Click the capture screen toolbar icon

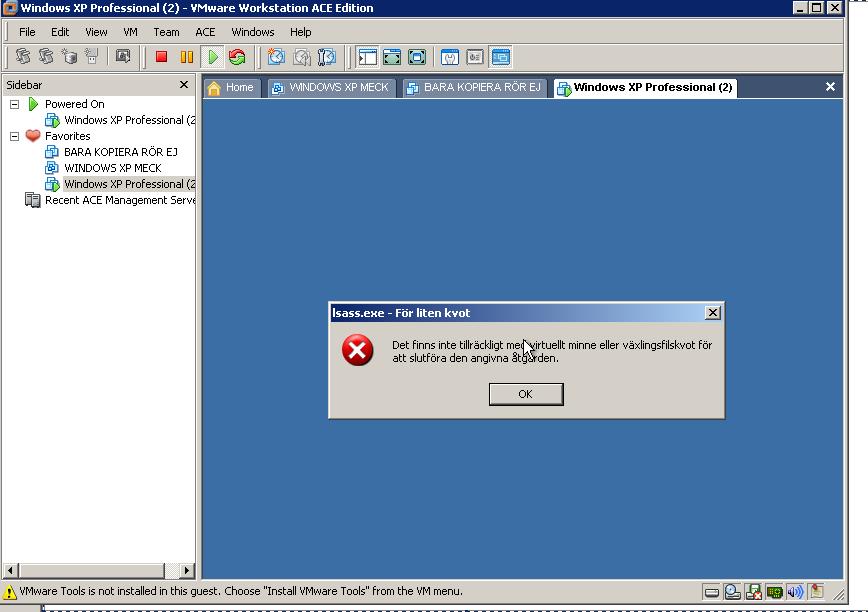(x=123, y=56)
